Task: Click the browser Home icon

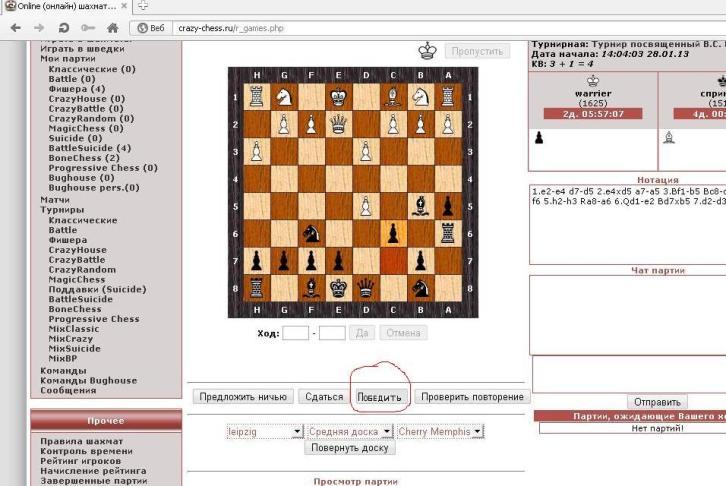Action: [x=112, y=28]
